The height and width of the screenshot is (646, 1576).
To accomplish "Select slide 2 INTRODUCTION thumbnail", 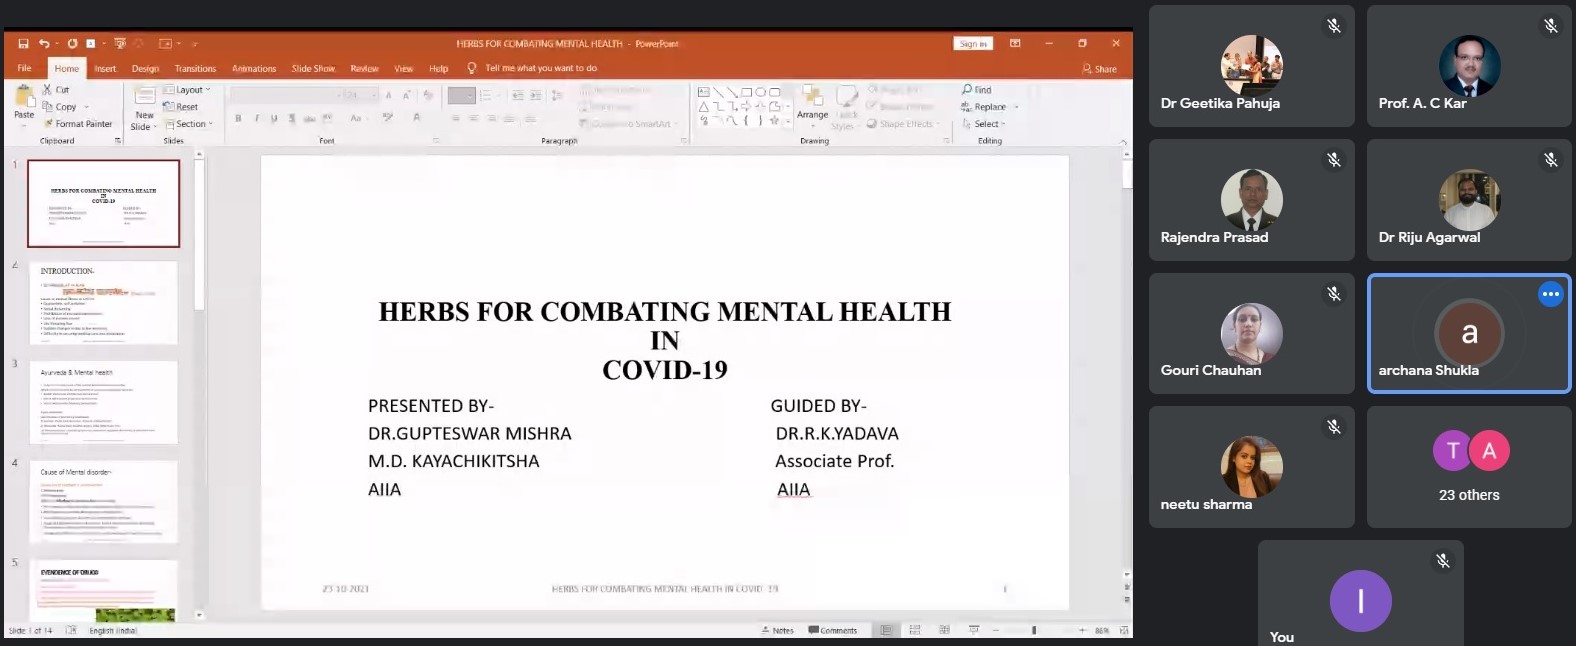I will (104, 303).
